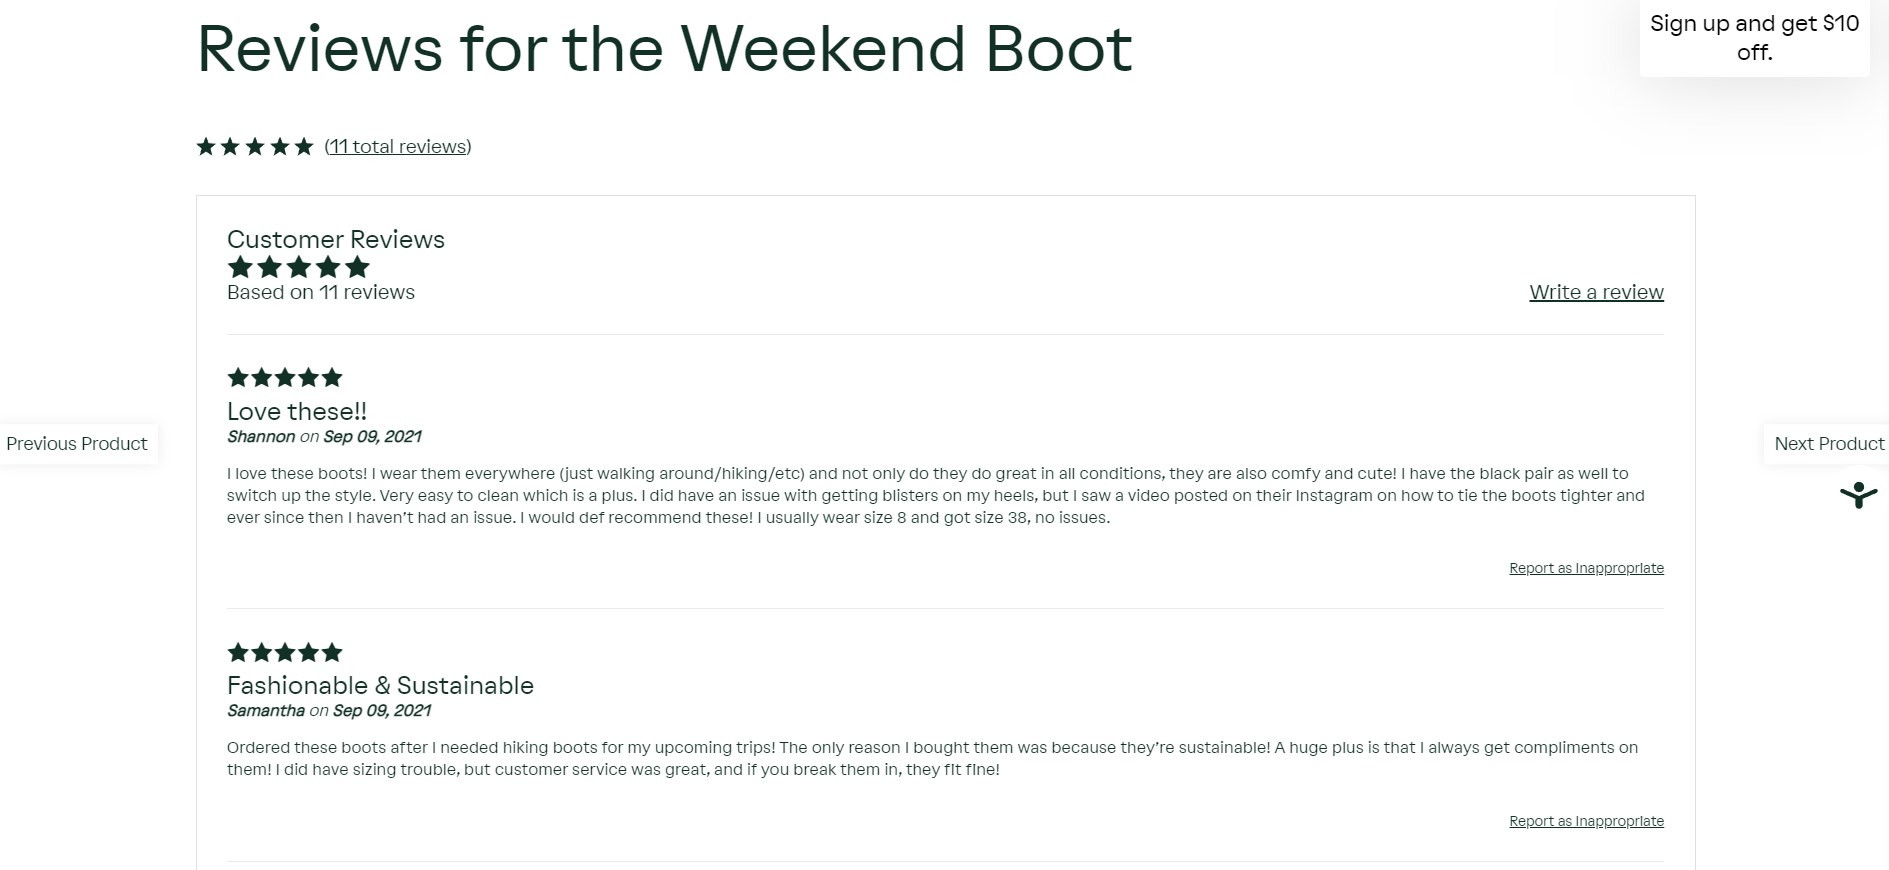Click Shannon's review body text
Image resolution: width=1889 pixels, height=870 pixels.
tap(936, 495)
